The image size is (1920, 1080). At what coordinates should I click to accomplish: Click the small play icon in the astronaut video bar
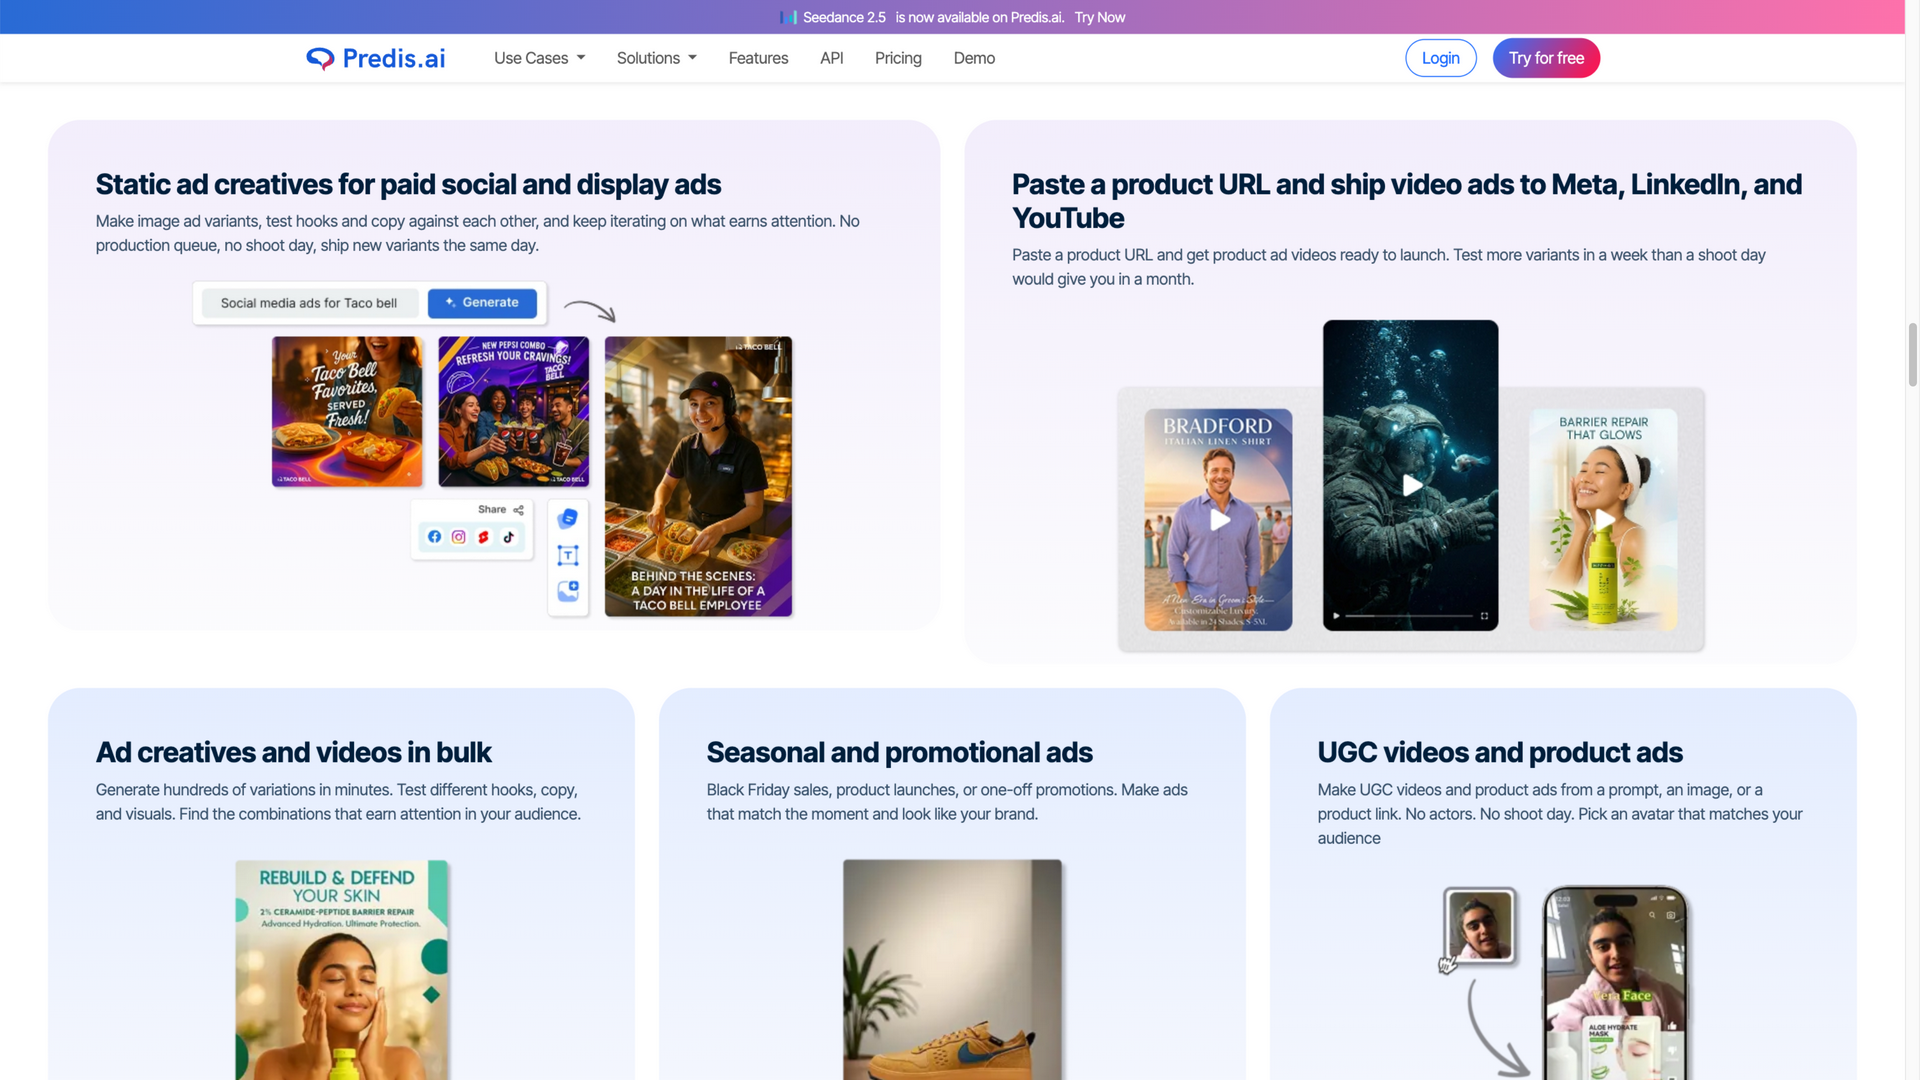pos(1336,616)
